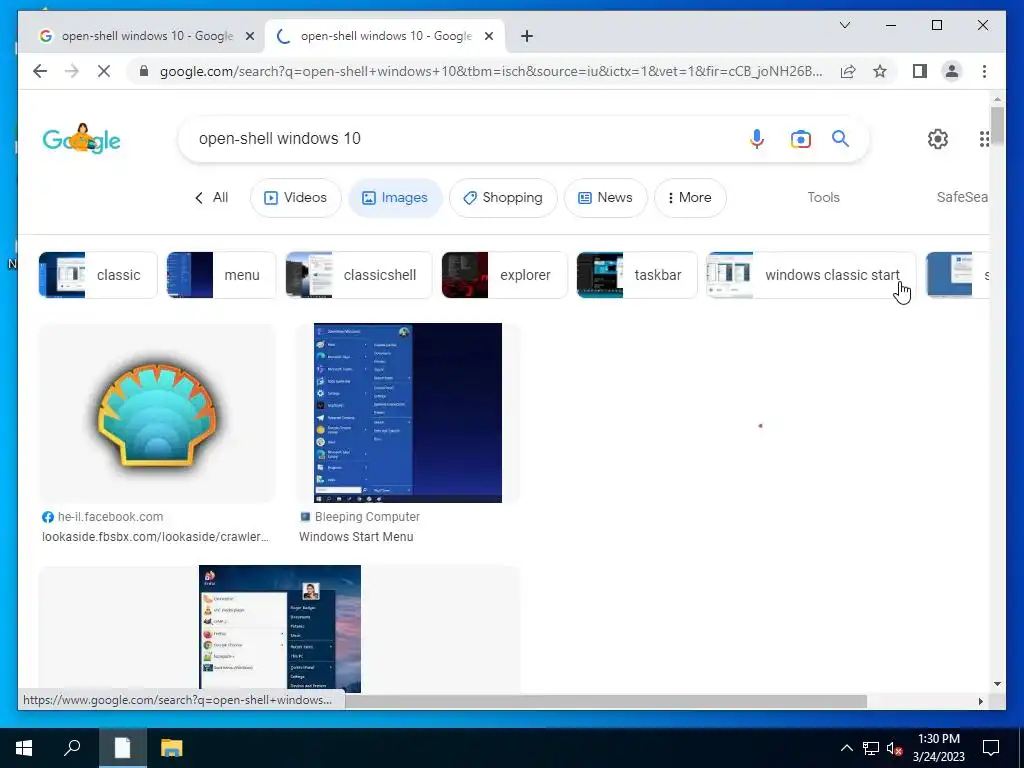Filter images by taskbar chip
The width and height of the screenshot is (1024, 768).
[x=637, y=275]
